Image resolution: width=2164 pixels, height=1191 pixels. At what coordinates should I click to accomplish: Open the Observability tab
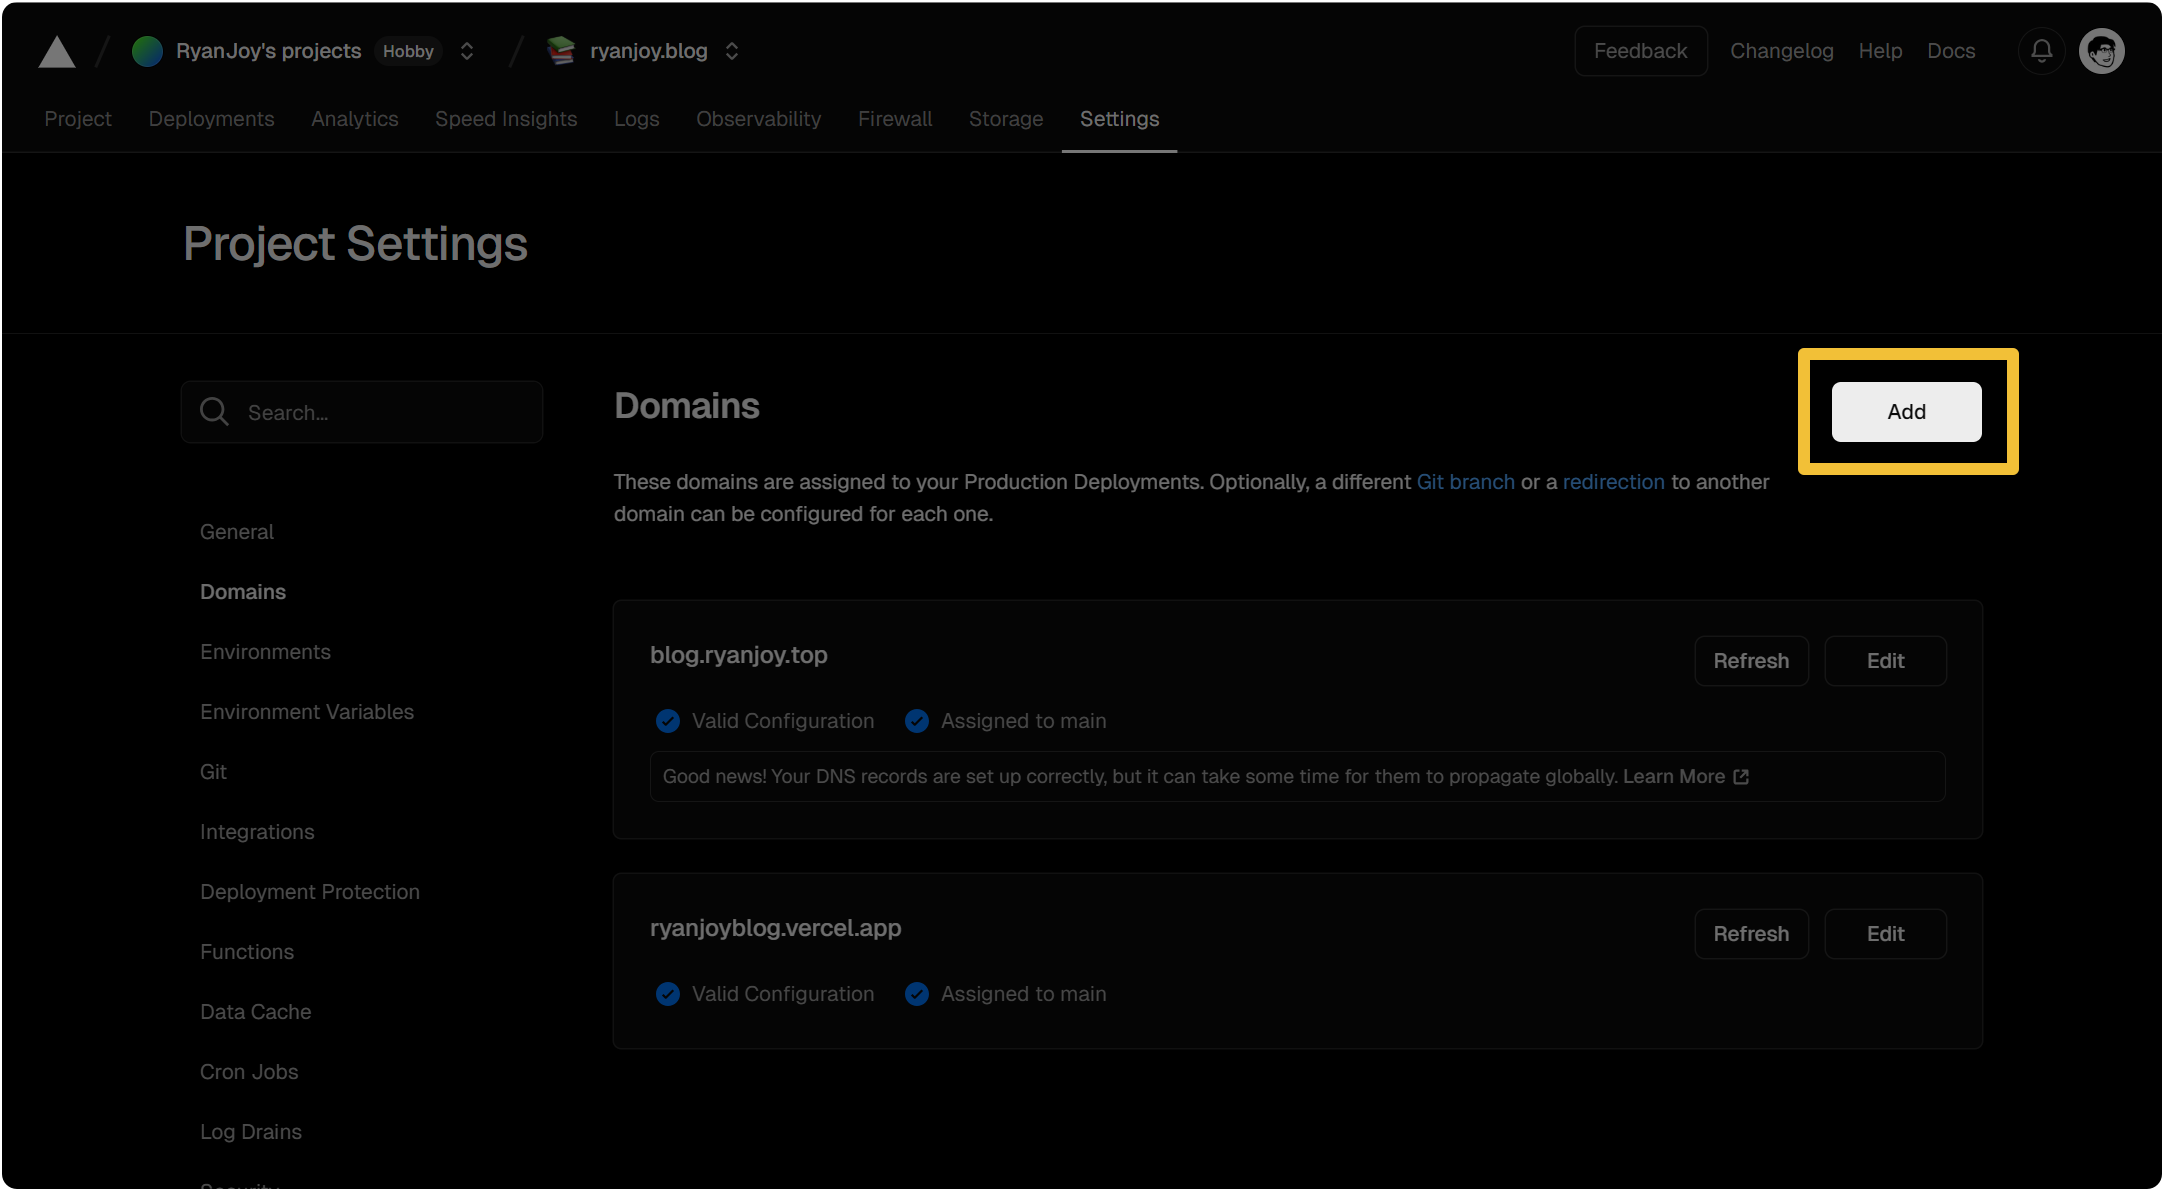[758, 119]
